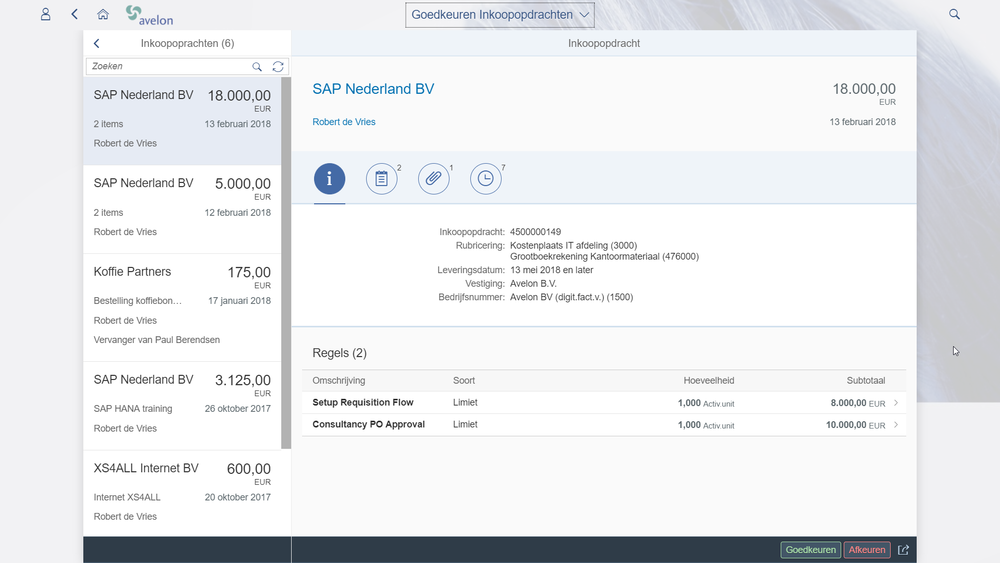The width and height of the screenshot is (1000, 563).
Task: Open the home icon
Action: point(103,14)
